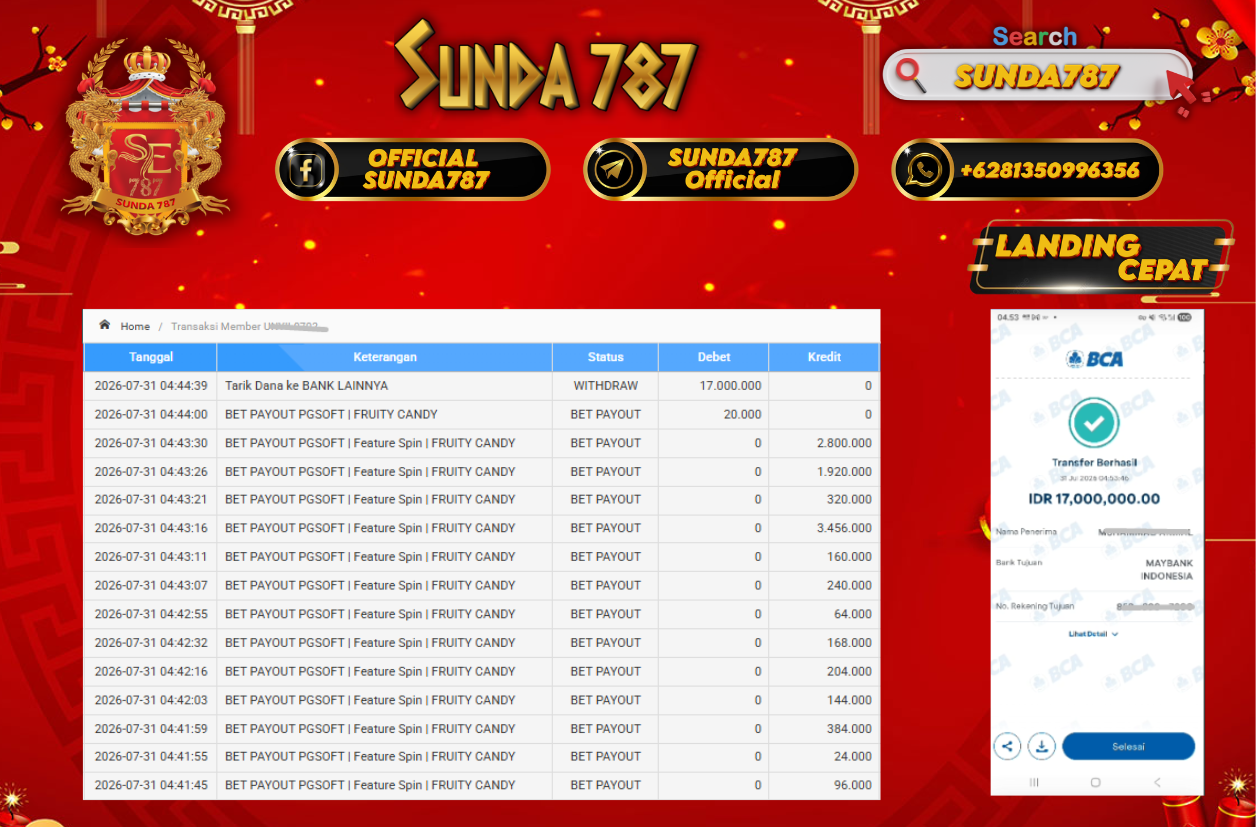The width and height of the screenshot is (1256, 827).
Task: Expand Lihat Detail in the receipt
Action: pyautogui.click(x=1093, y=634)
